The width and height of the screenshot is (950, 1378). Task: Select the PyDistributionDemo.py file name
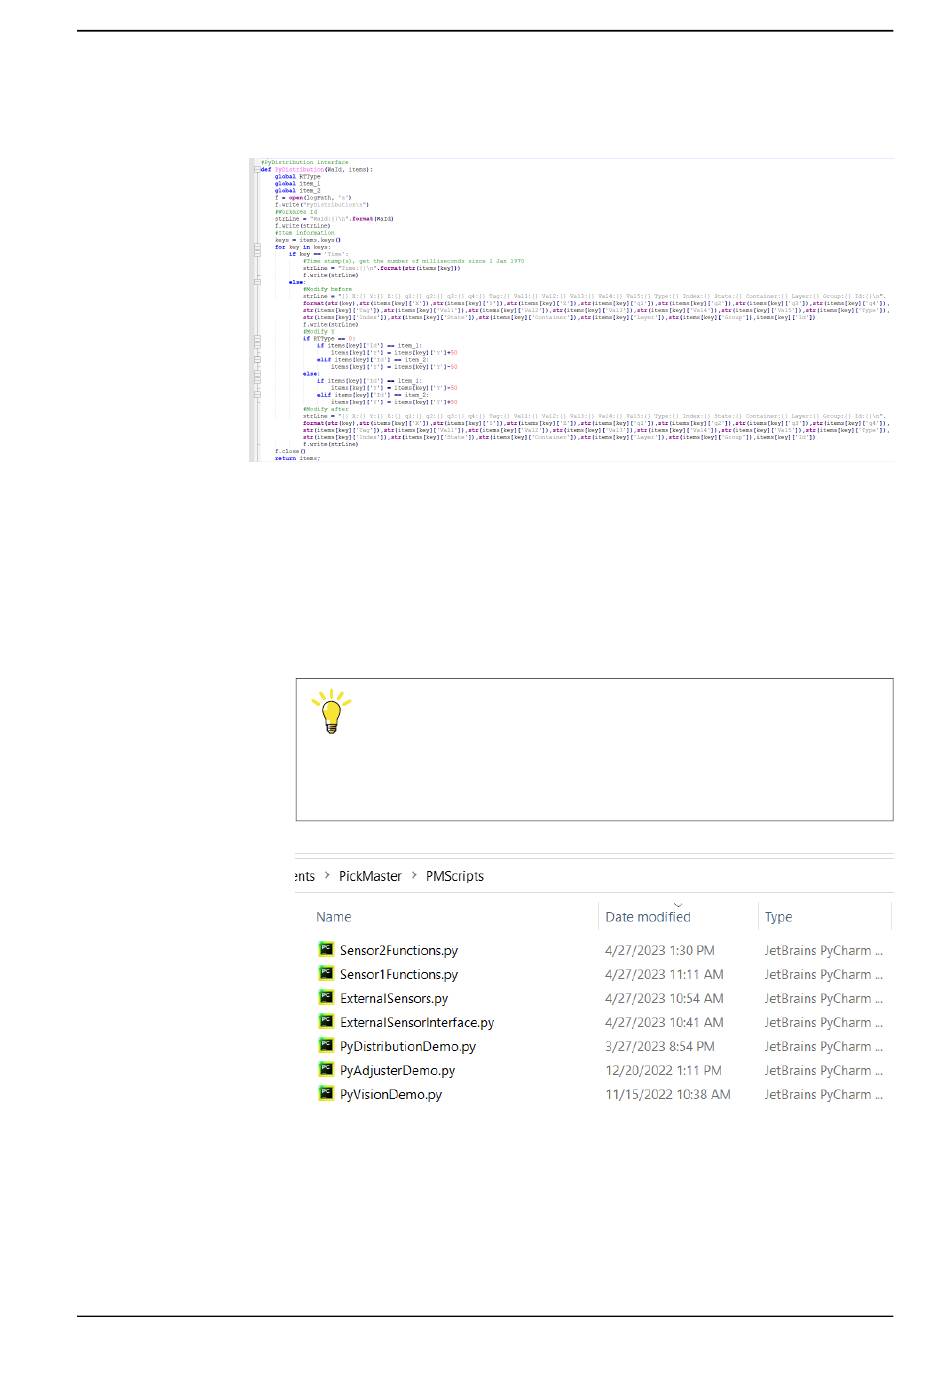point(408,1047)
